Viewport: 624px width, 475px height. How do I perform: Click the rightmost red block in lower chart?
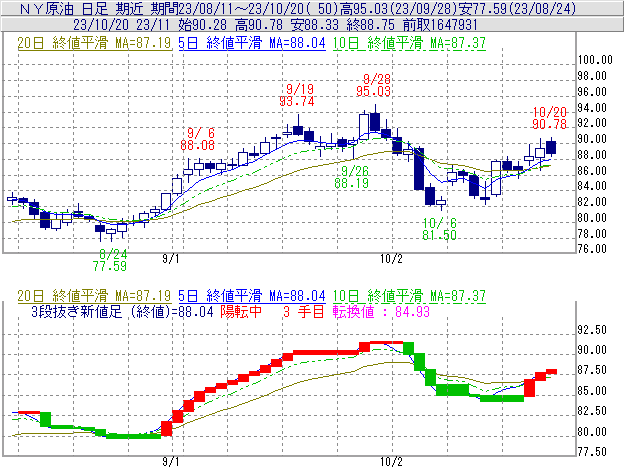[x=552, y=372]
